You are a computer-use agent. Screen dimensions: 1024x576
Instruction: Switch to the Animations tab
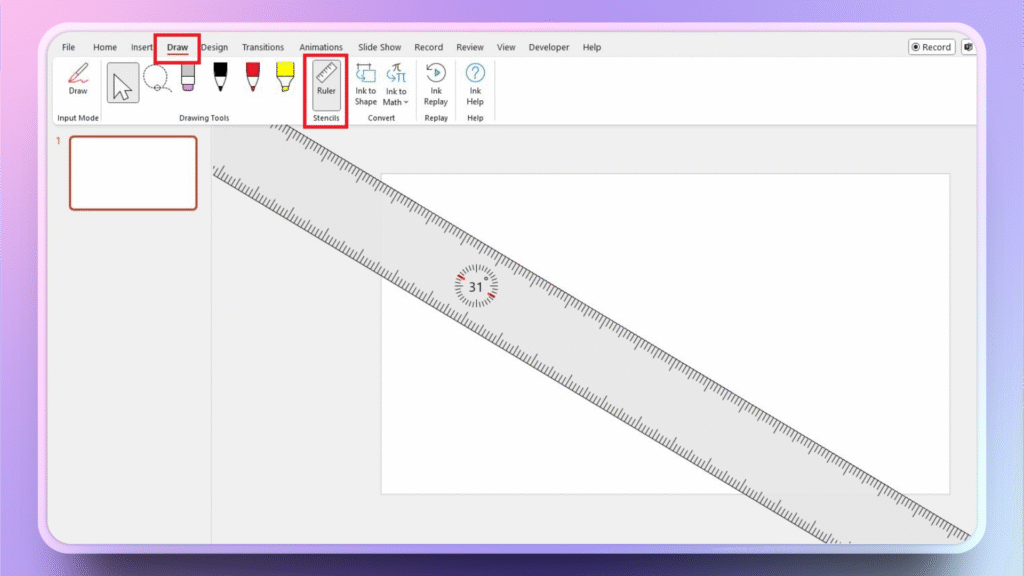click(x=321, y=46)
